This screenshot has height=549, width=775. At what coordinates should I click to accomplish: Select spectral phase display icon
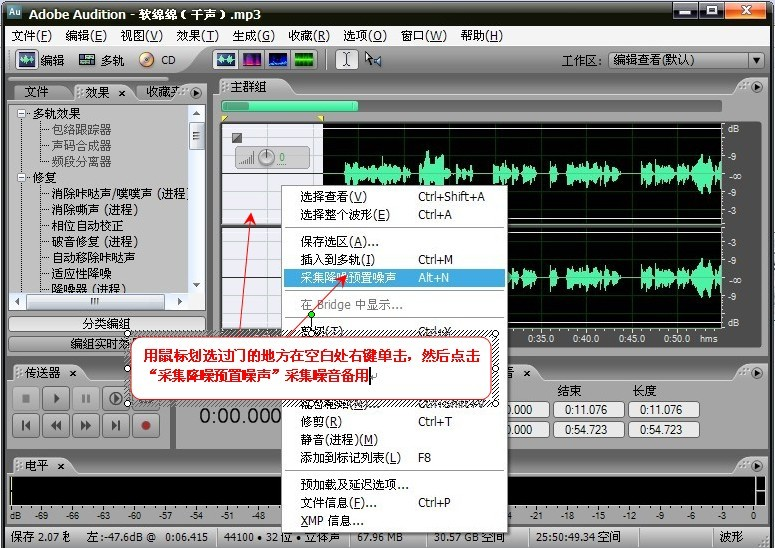[x=303, y=60]
